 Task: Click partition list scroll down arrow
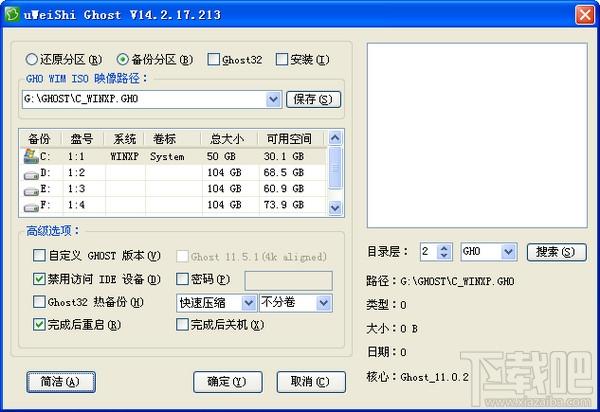[x=335, y=208]
